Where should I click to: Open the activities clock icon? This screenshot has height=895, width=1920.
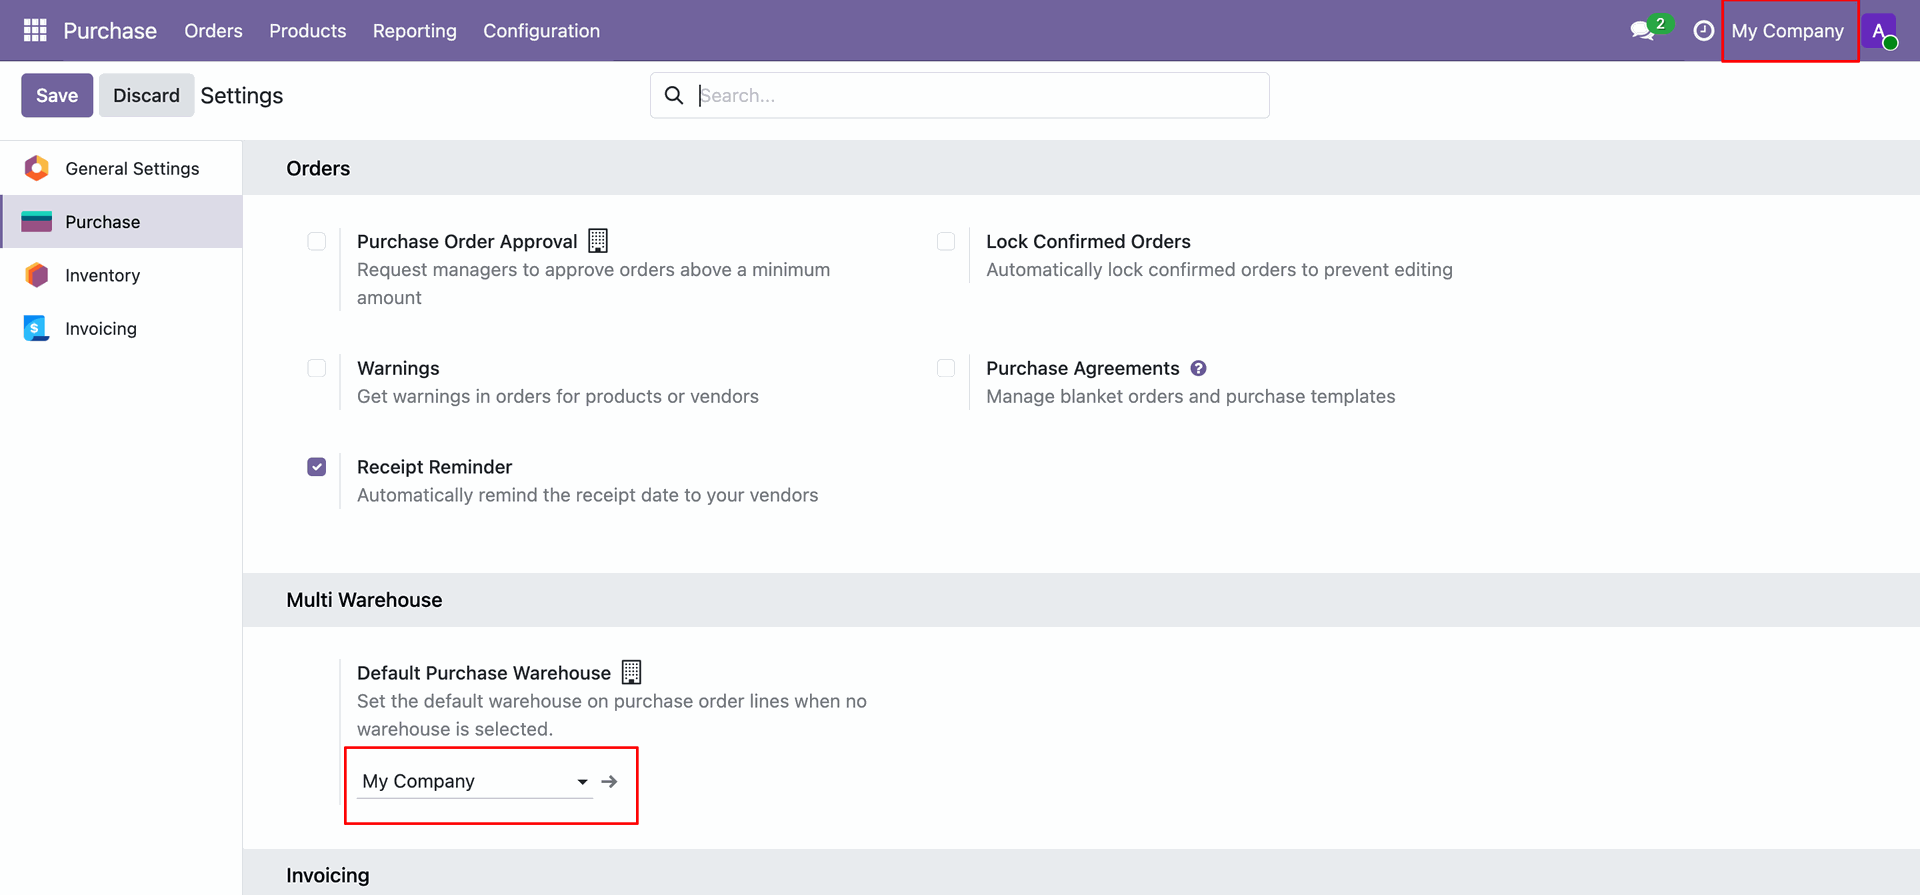pyautogui.click(x=1704, y=31)
